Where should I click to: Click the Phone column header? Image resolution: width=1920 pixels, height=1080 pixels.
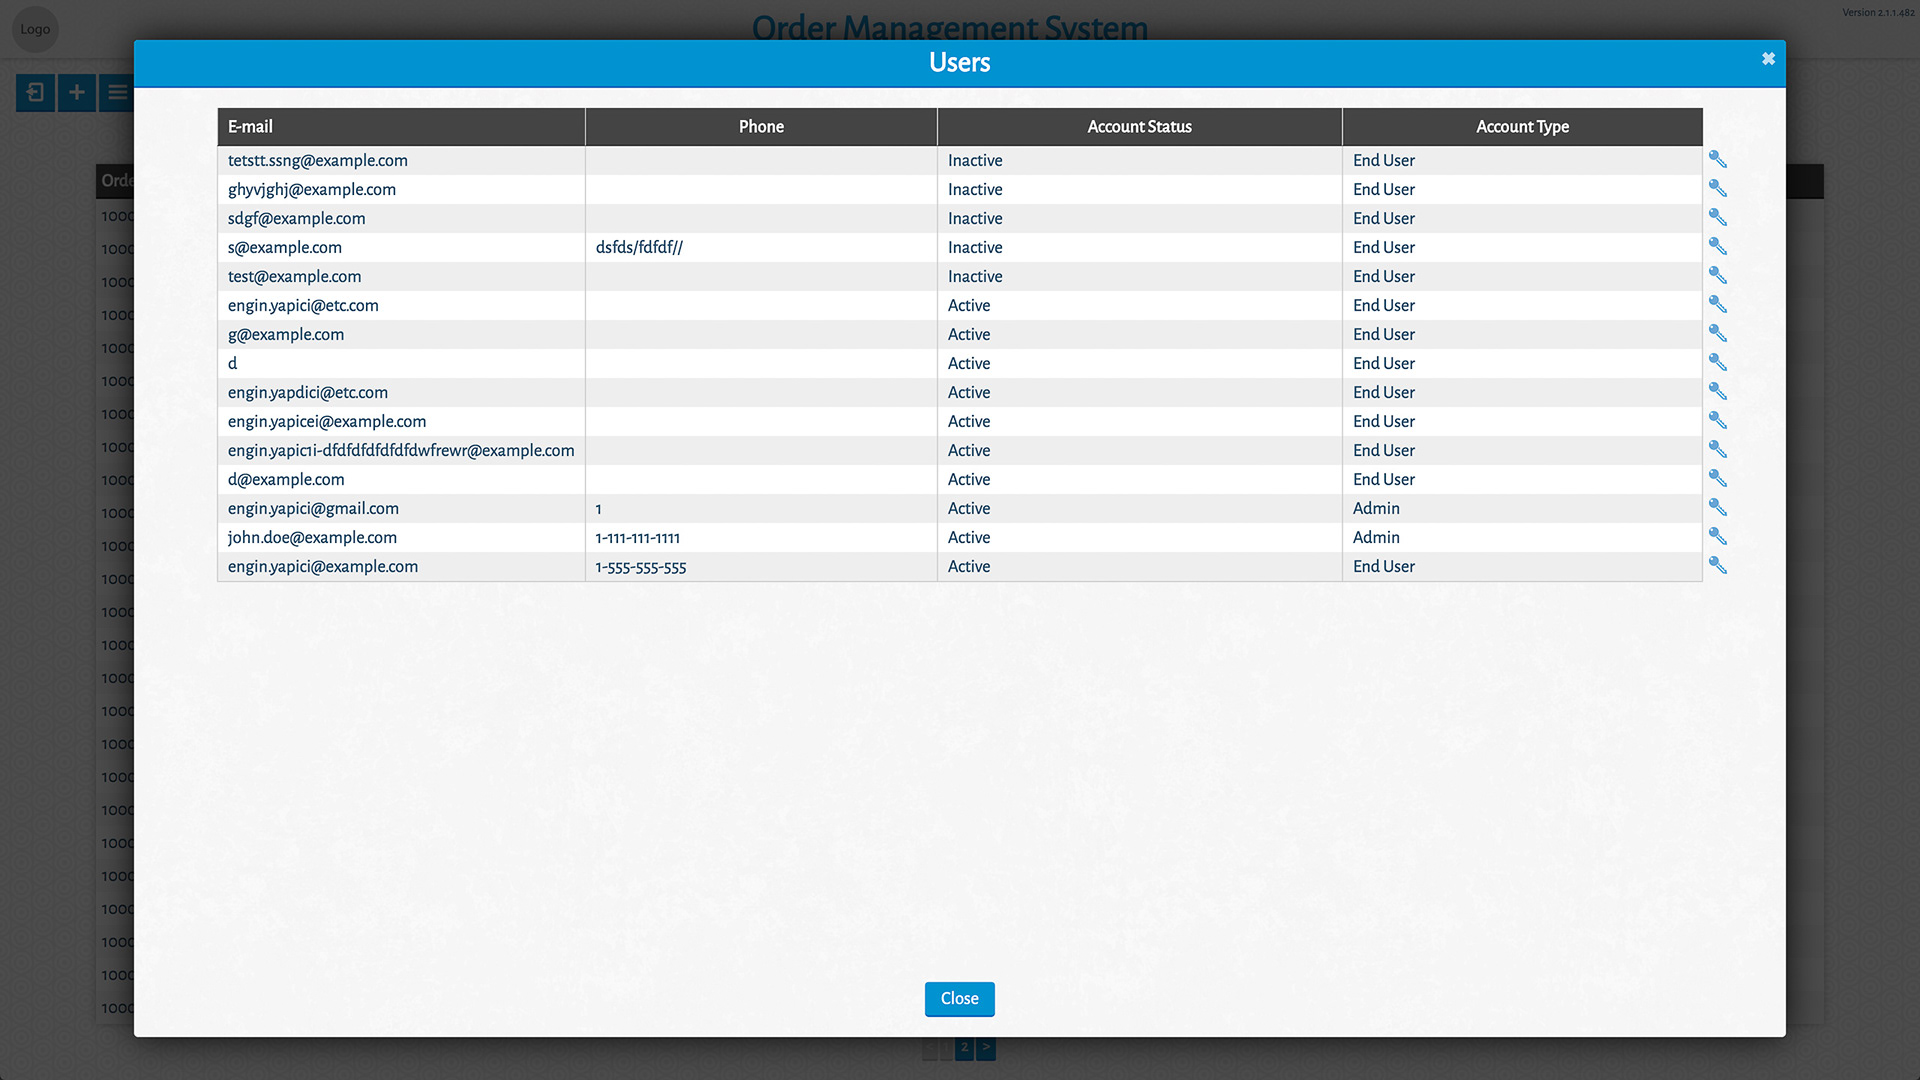[x=761, y=127]
